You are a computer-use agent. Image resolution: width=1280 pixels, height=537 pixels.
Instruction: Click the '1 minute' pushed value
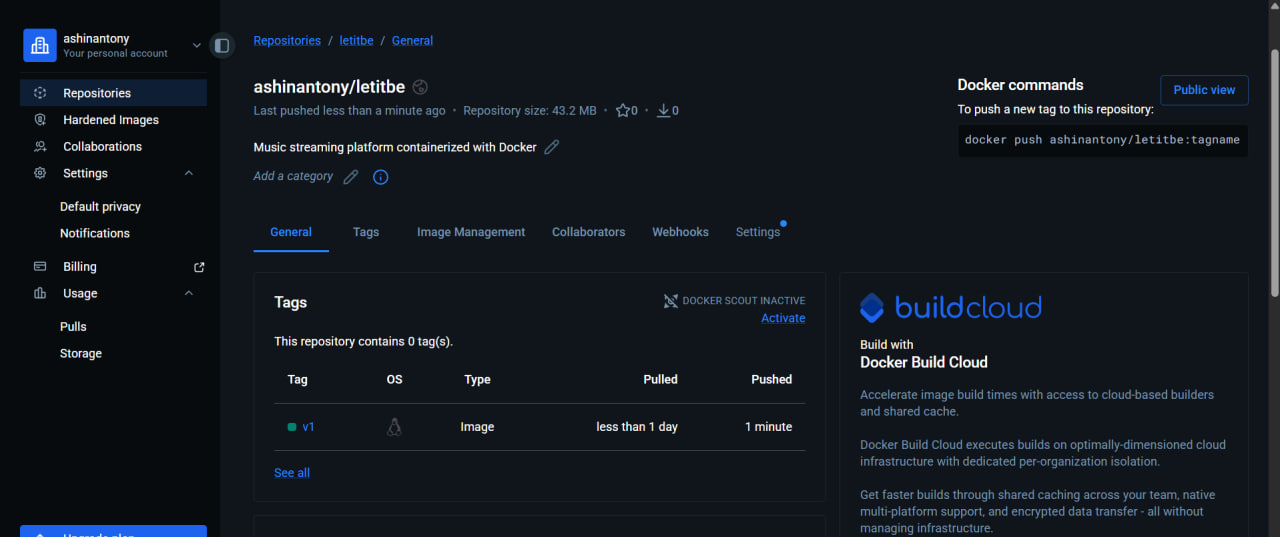768,427
